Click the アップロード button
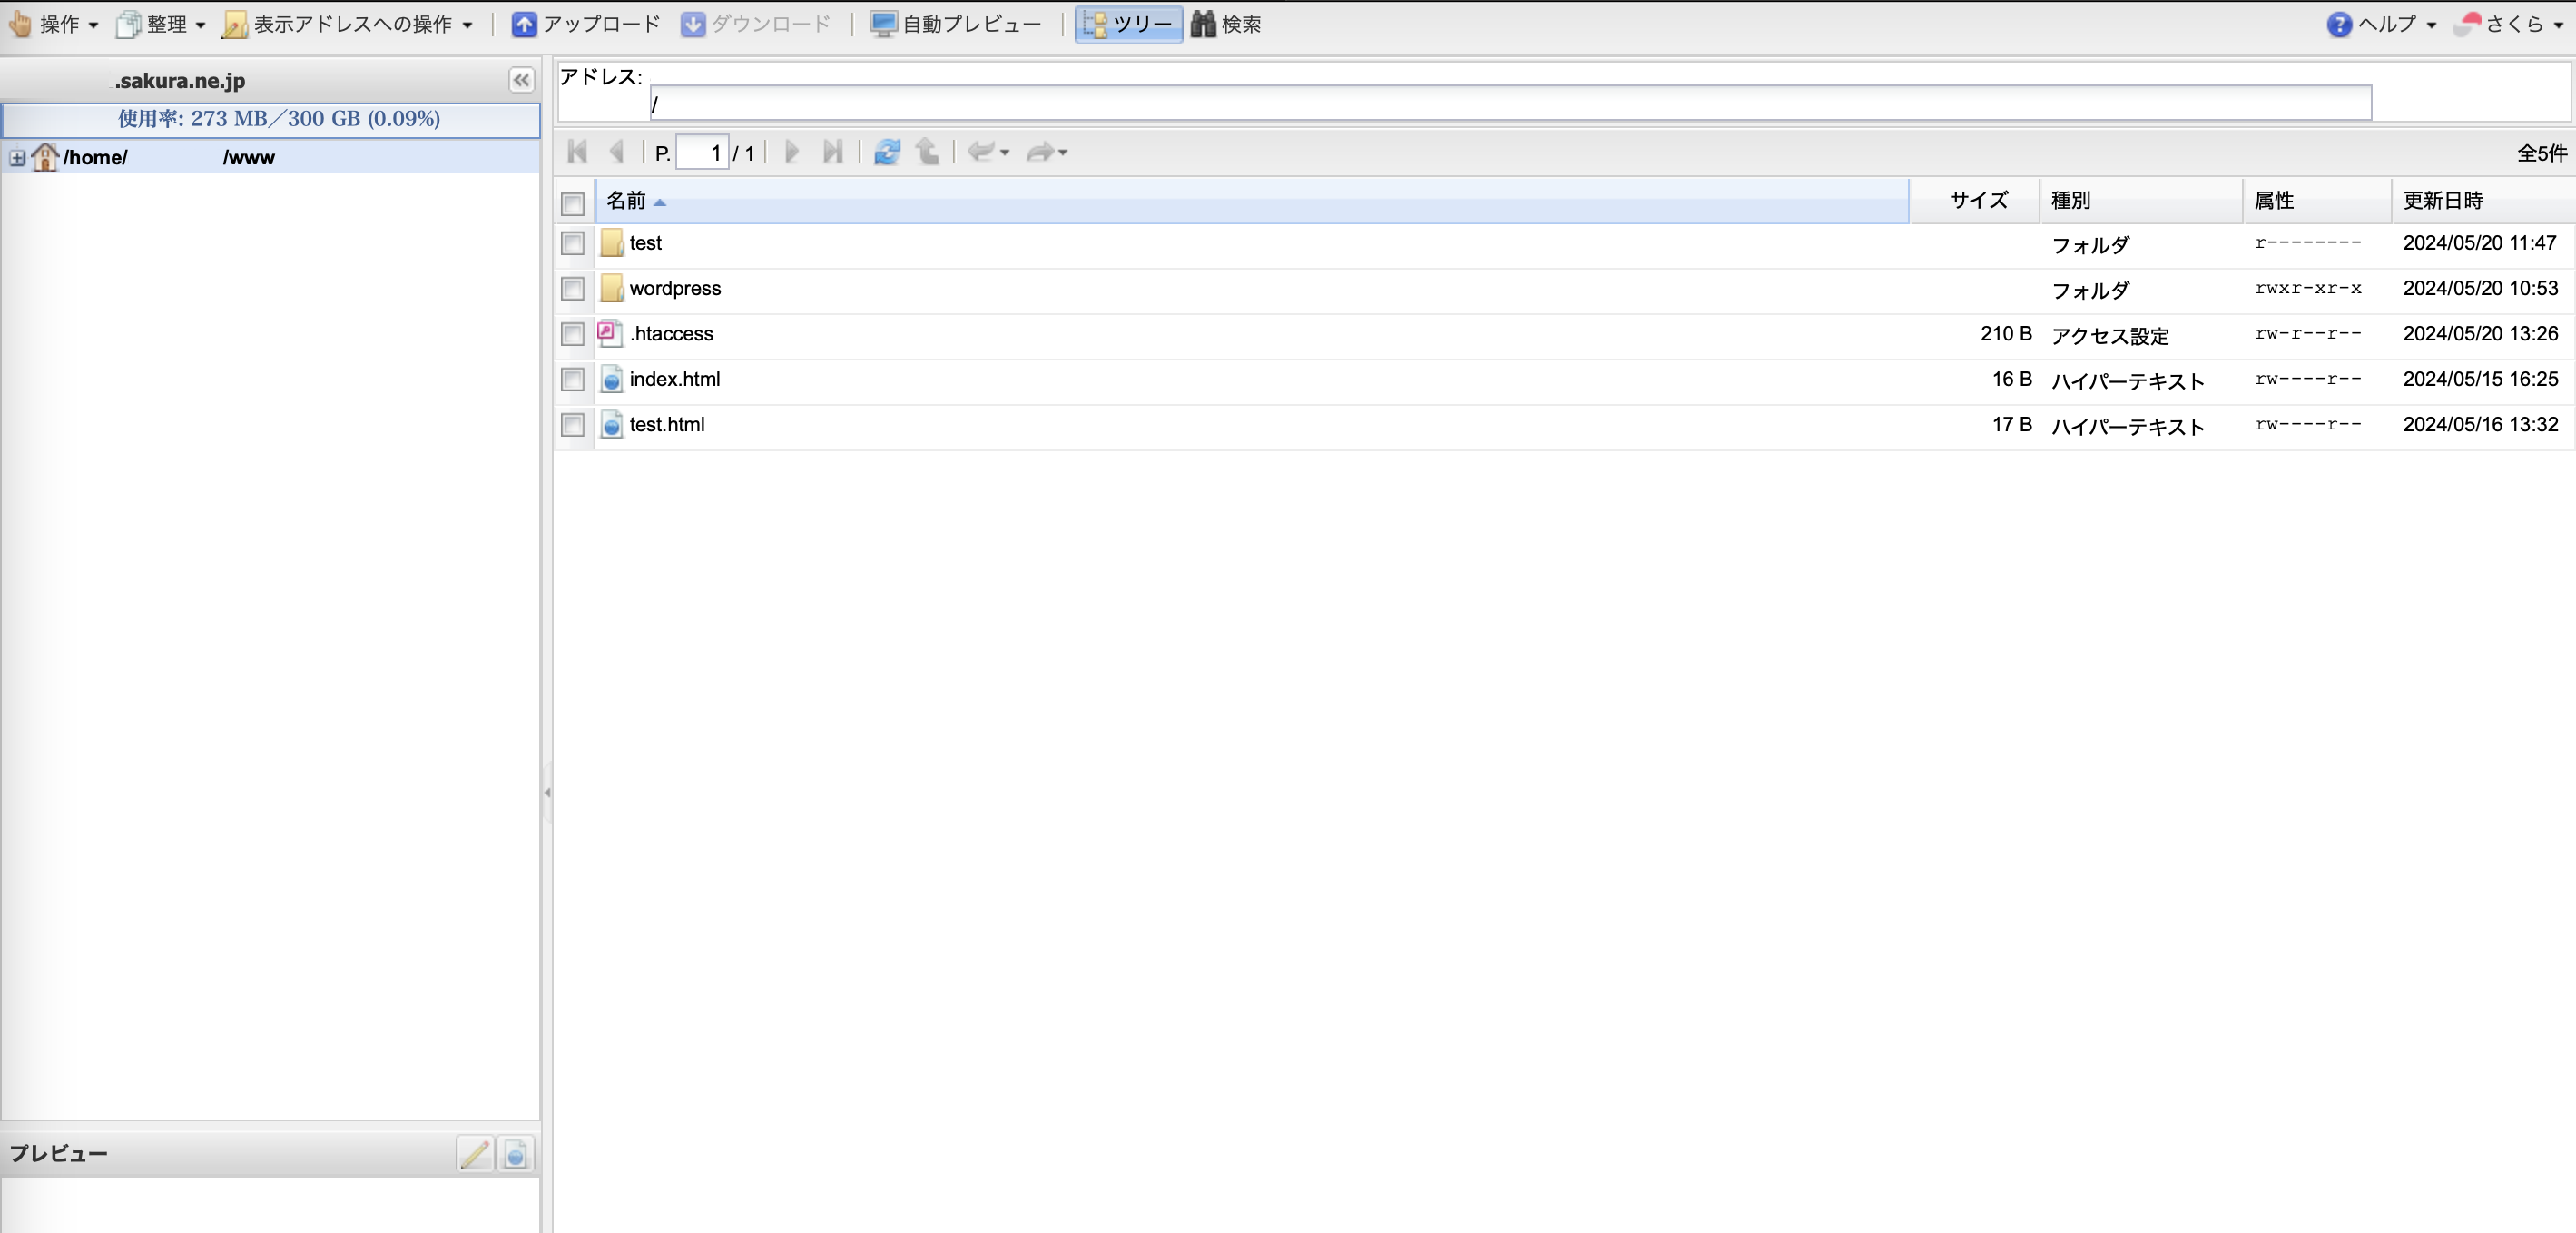 (x=586, y=24)
